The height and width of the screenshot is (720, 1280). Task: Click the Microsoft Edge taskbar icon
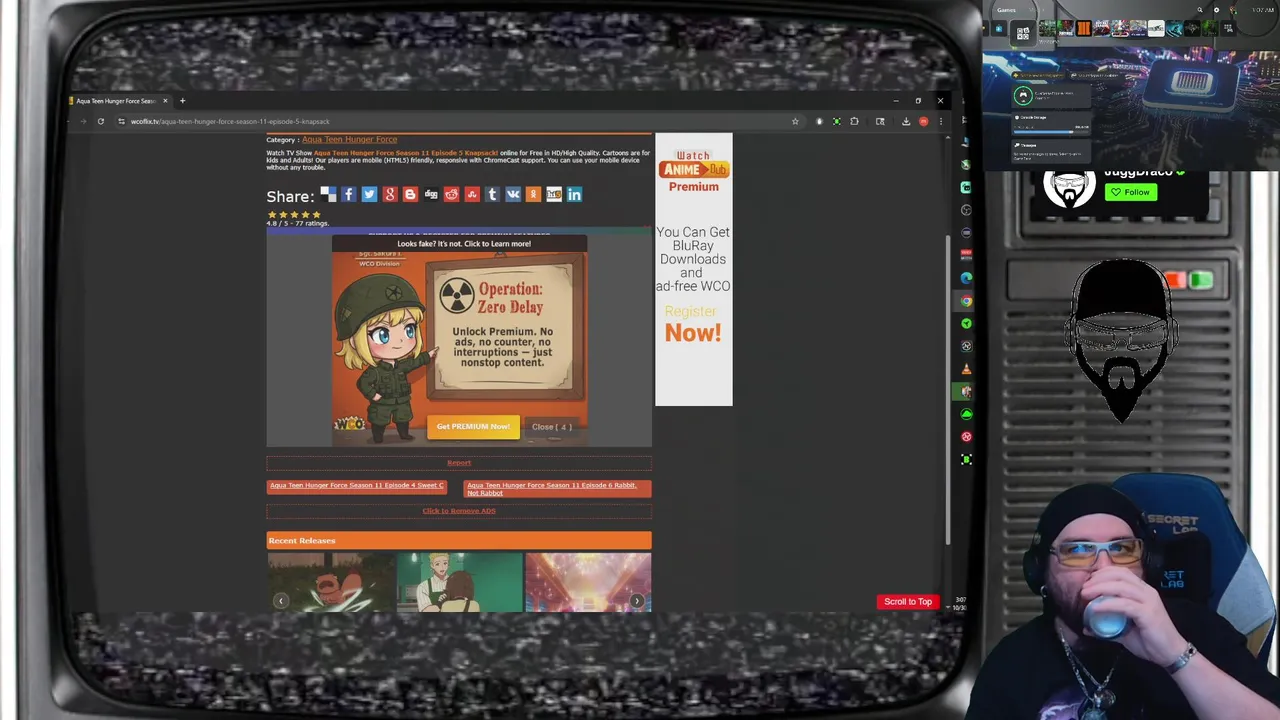click(x=966, y=277)
